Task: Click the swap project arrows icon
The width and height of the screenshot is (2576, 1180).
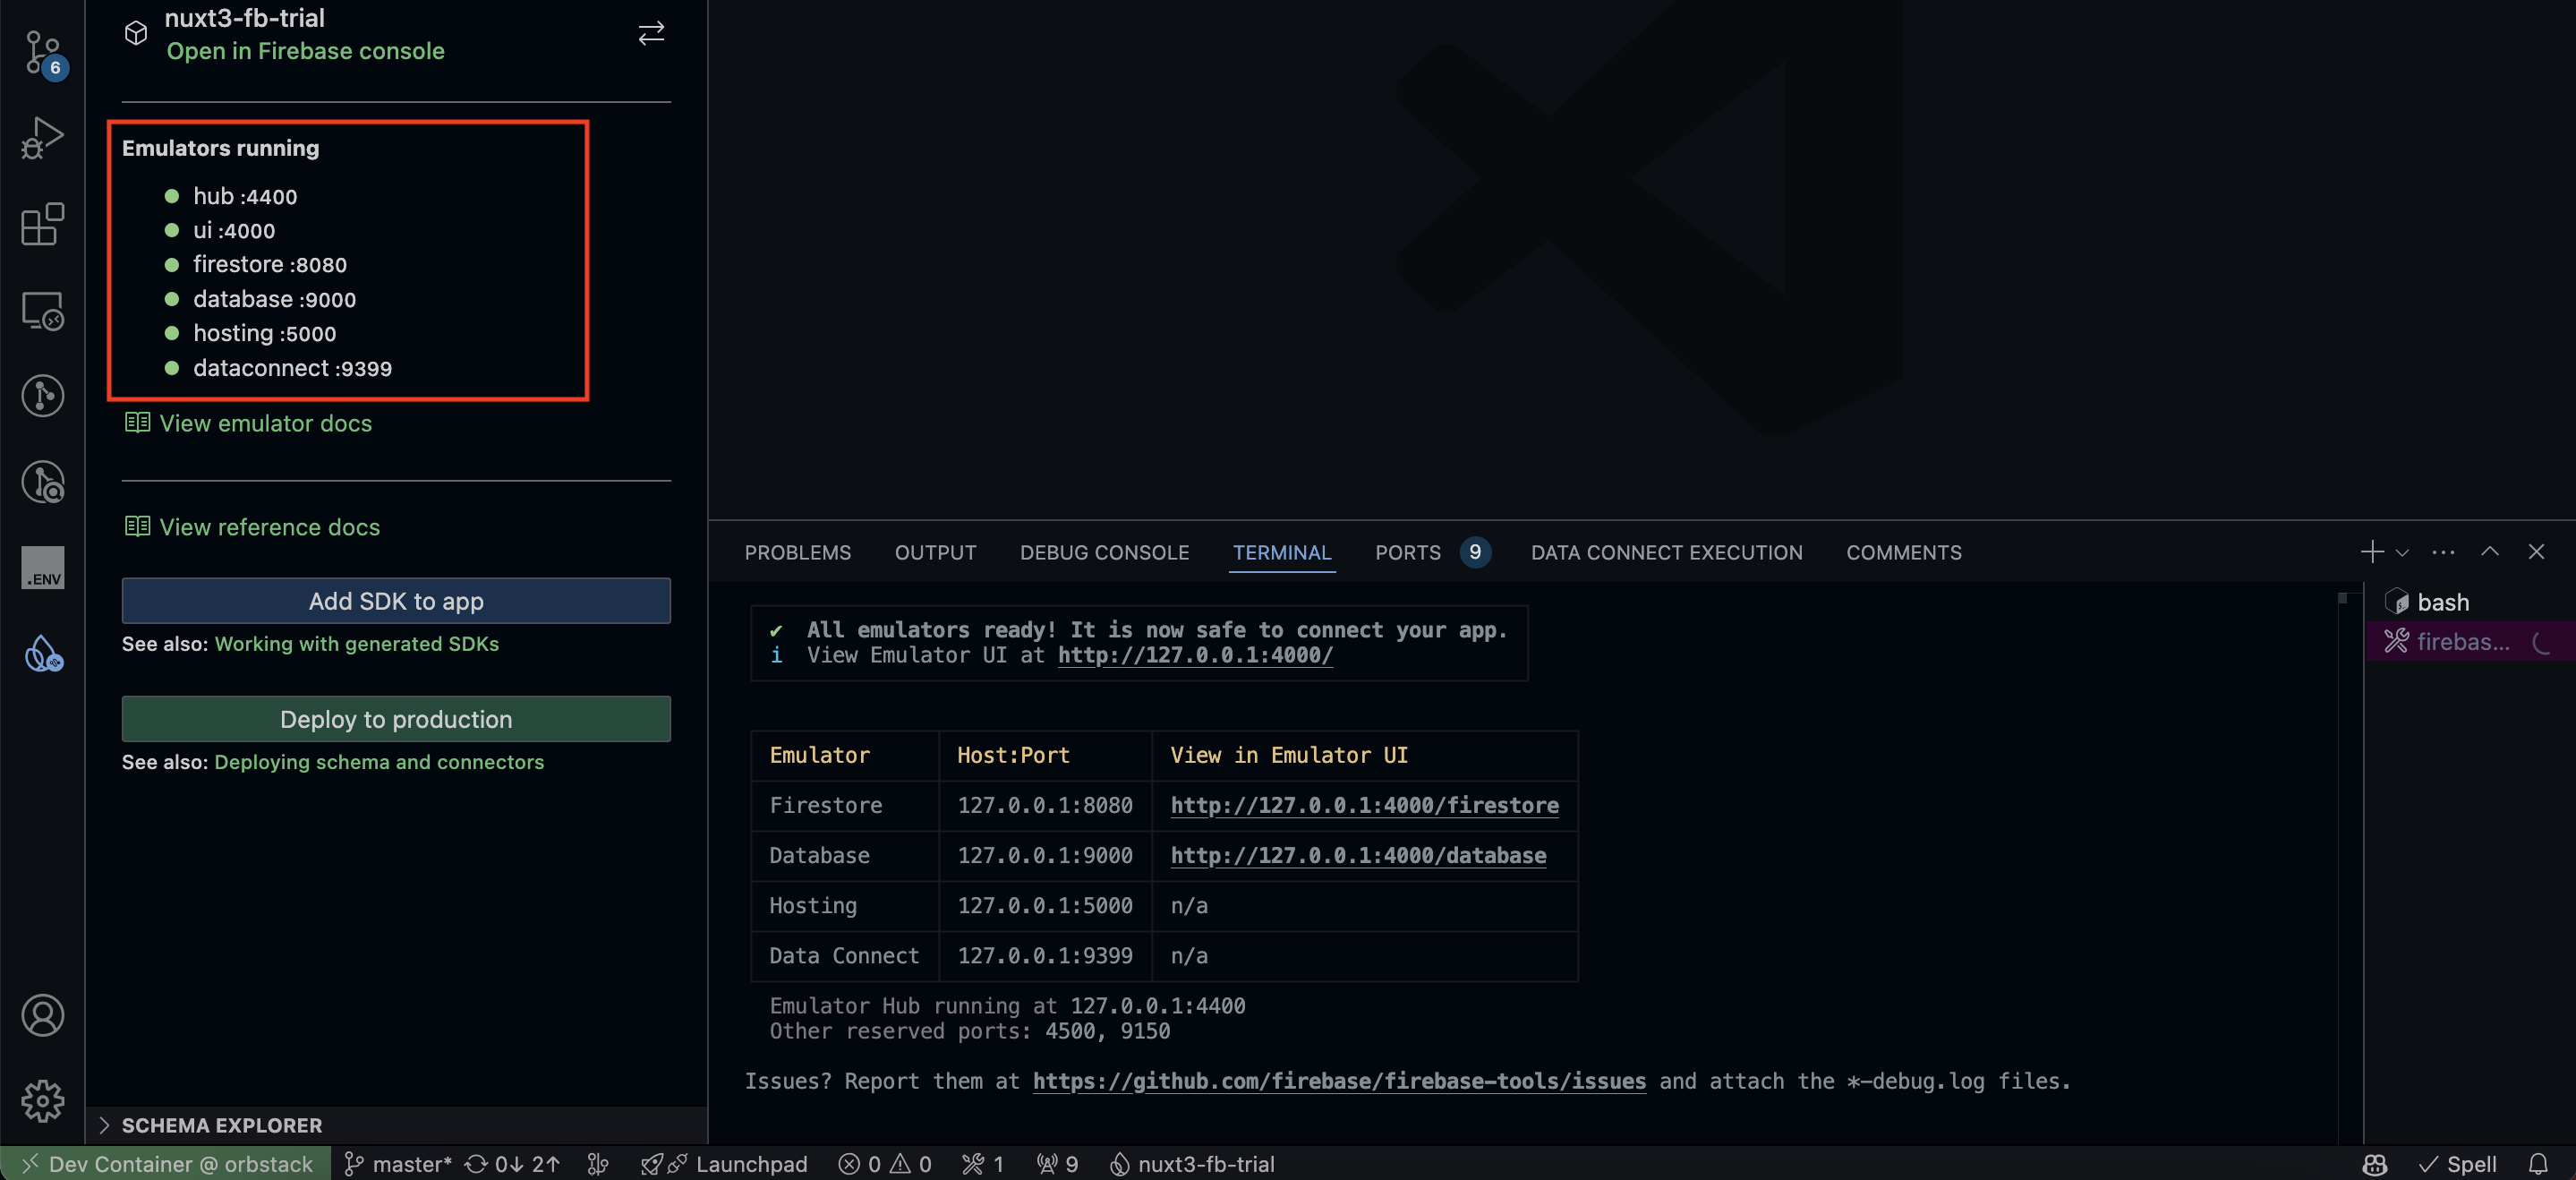Action: point(651,33)
